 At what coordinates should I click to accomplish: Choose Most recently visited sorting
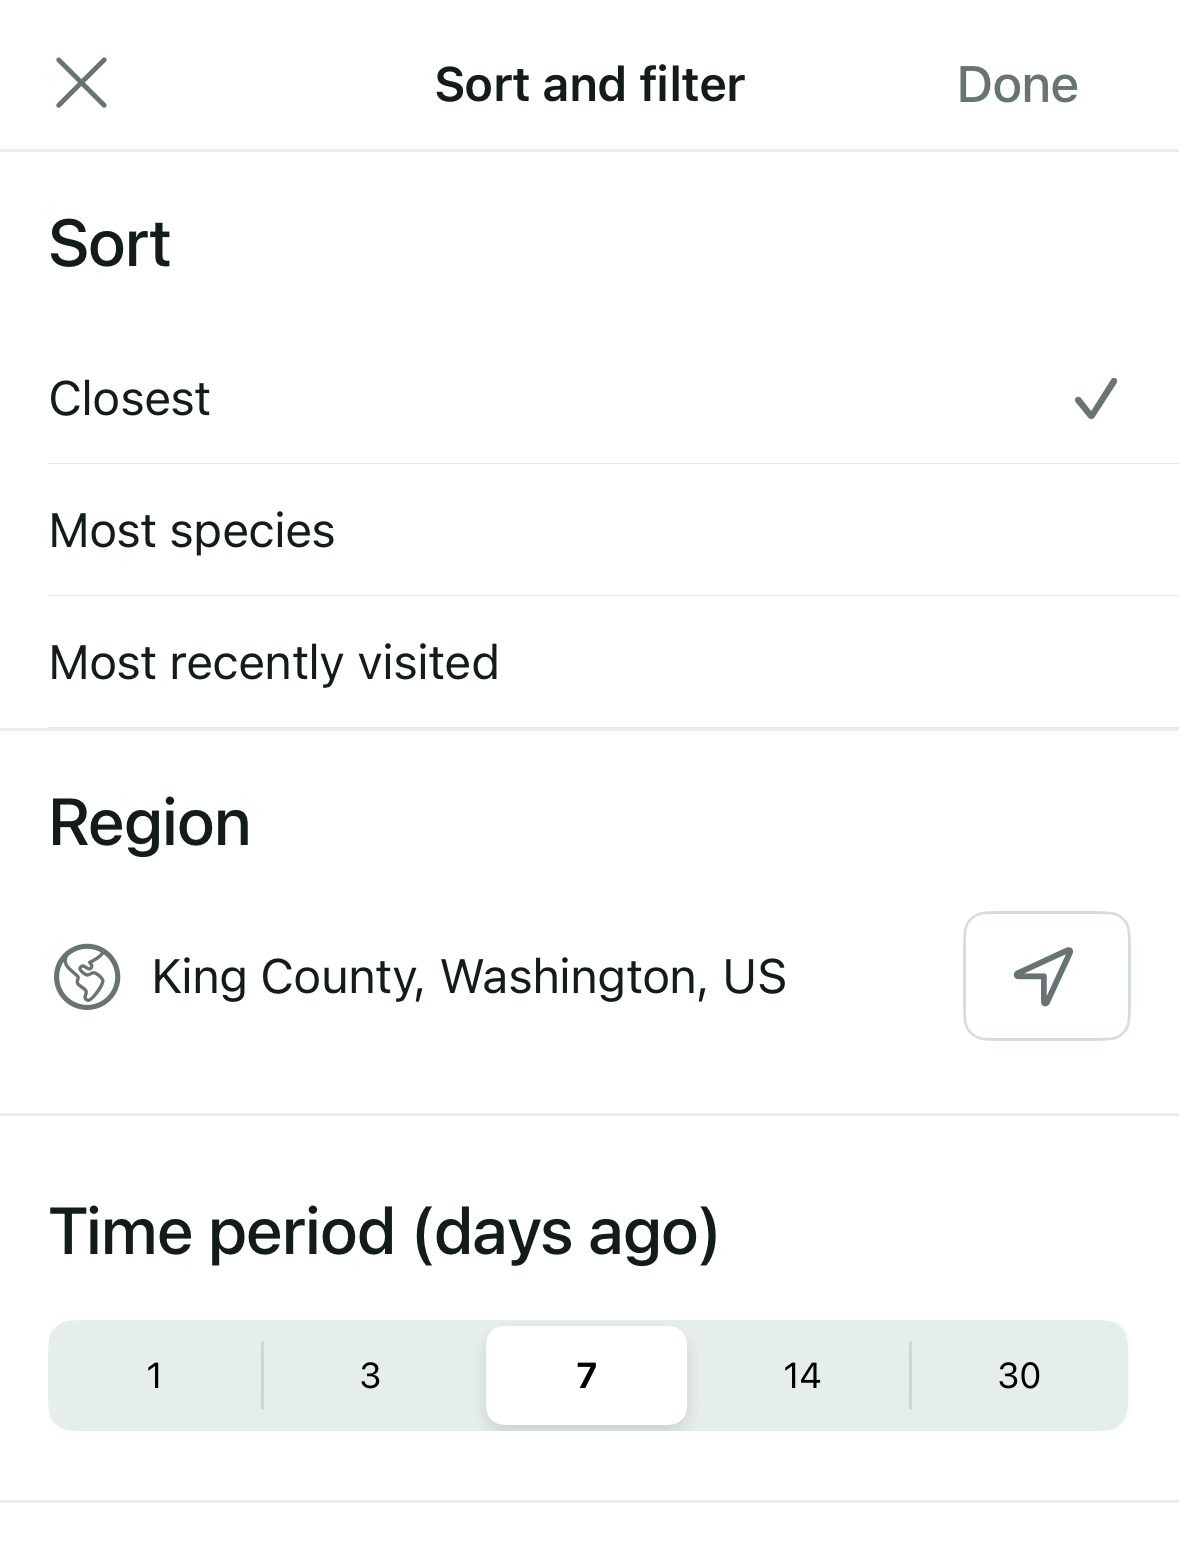point(274,663)
